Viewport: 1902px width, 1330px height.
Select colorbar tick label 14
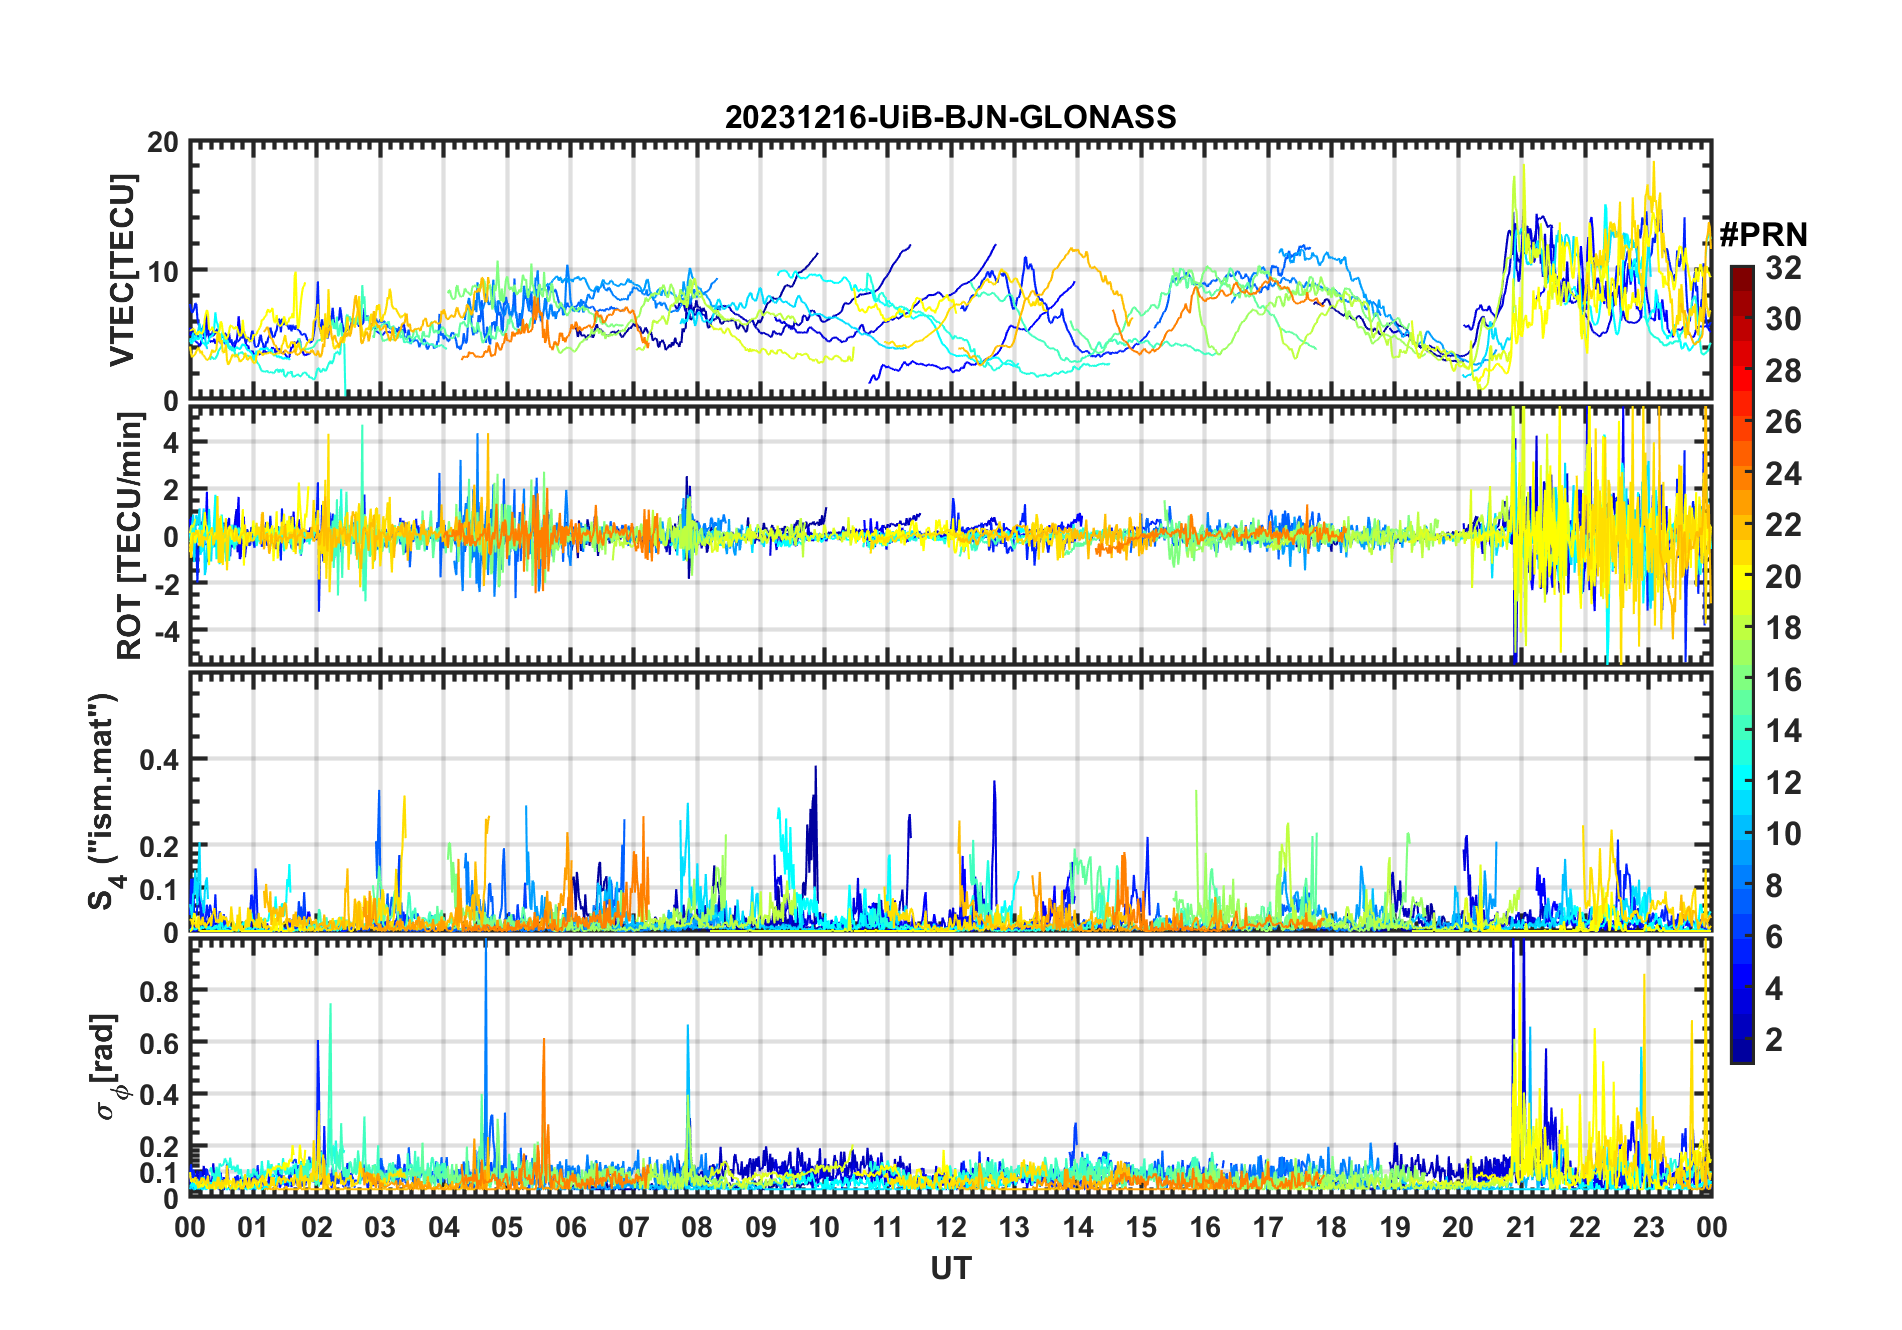click(x=1783, y=731)
